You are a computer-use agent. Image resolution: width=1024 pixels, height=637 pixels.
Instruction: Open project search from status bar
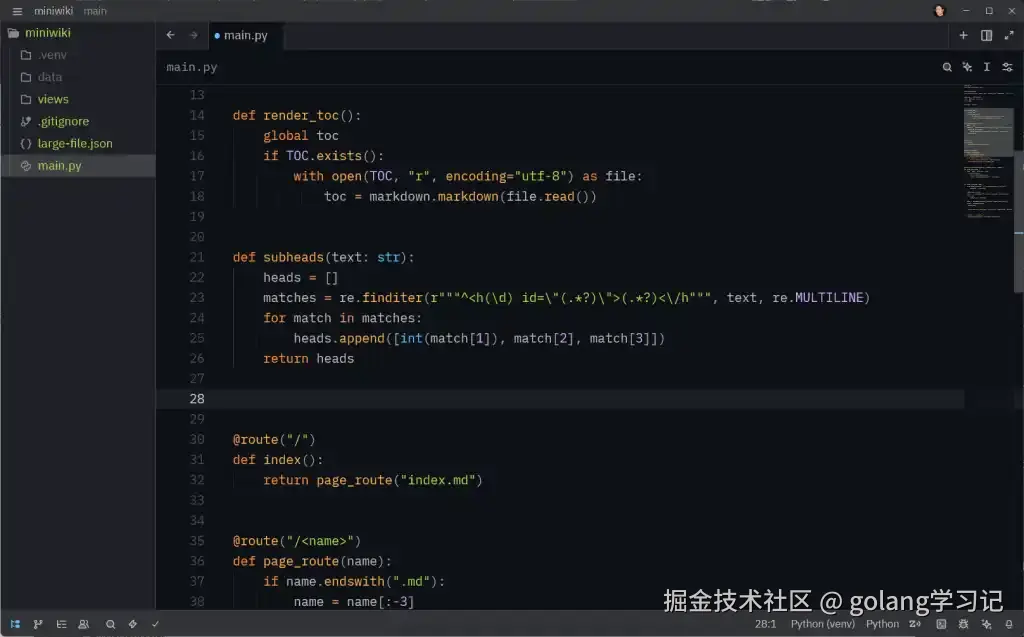tap(110, 624)
